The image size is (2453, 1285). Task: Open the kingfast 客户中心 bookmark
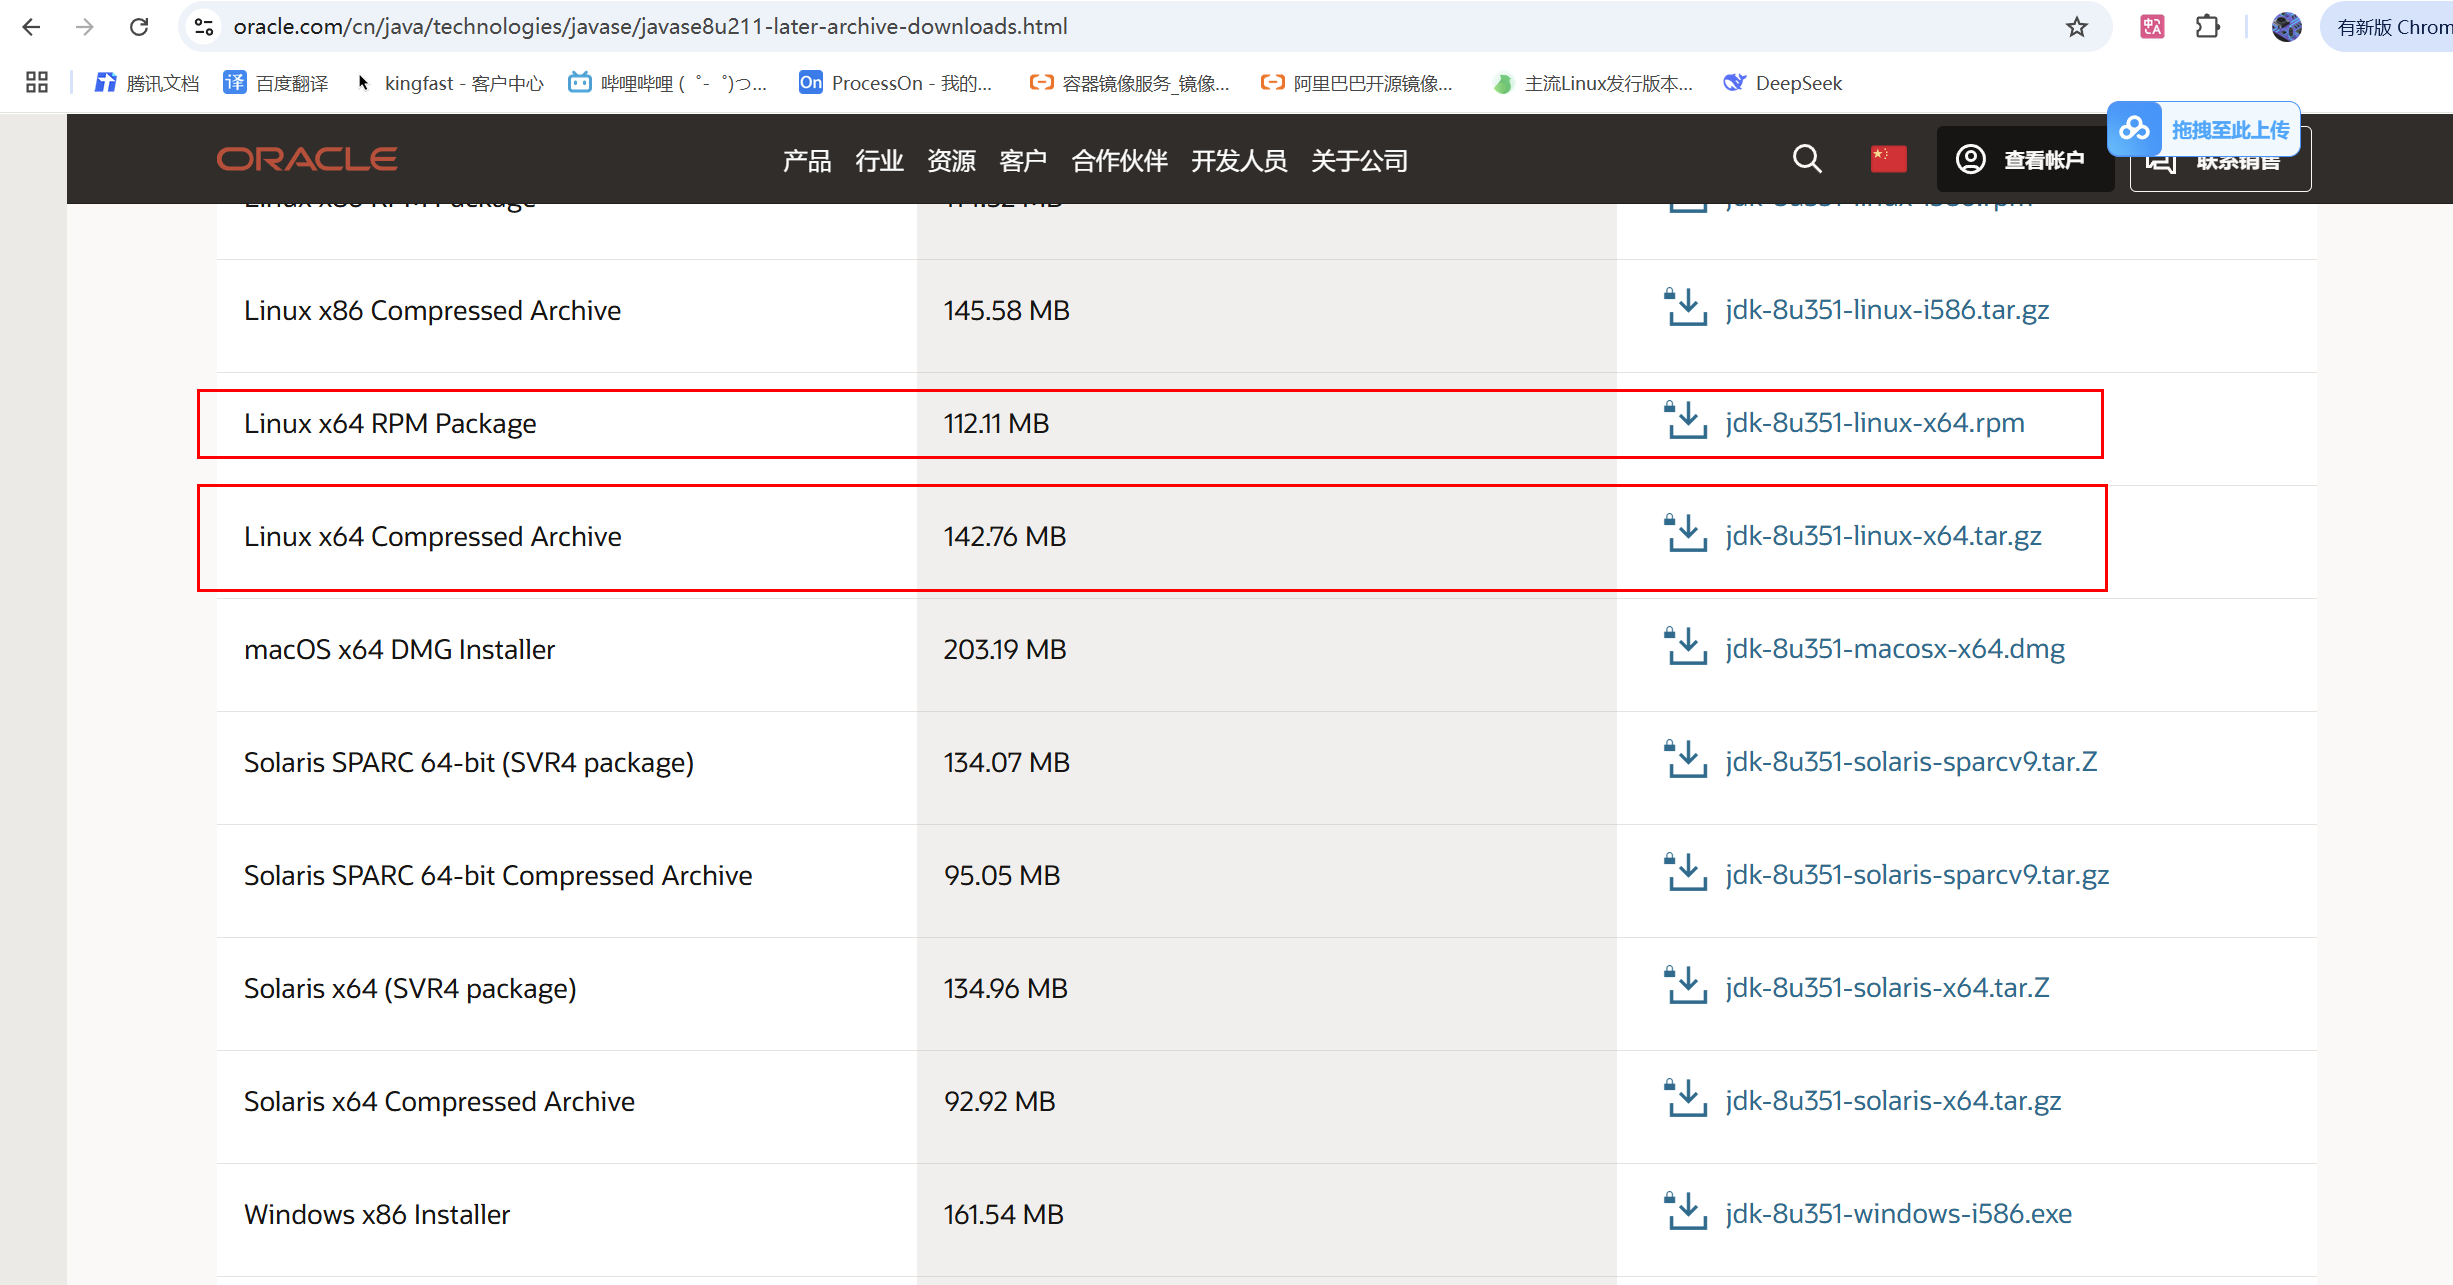click(449, 83)
